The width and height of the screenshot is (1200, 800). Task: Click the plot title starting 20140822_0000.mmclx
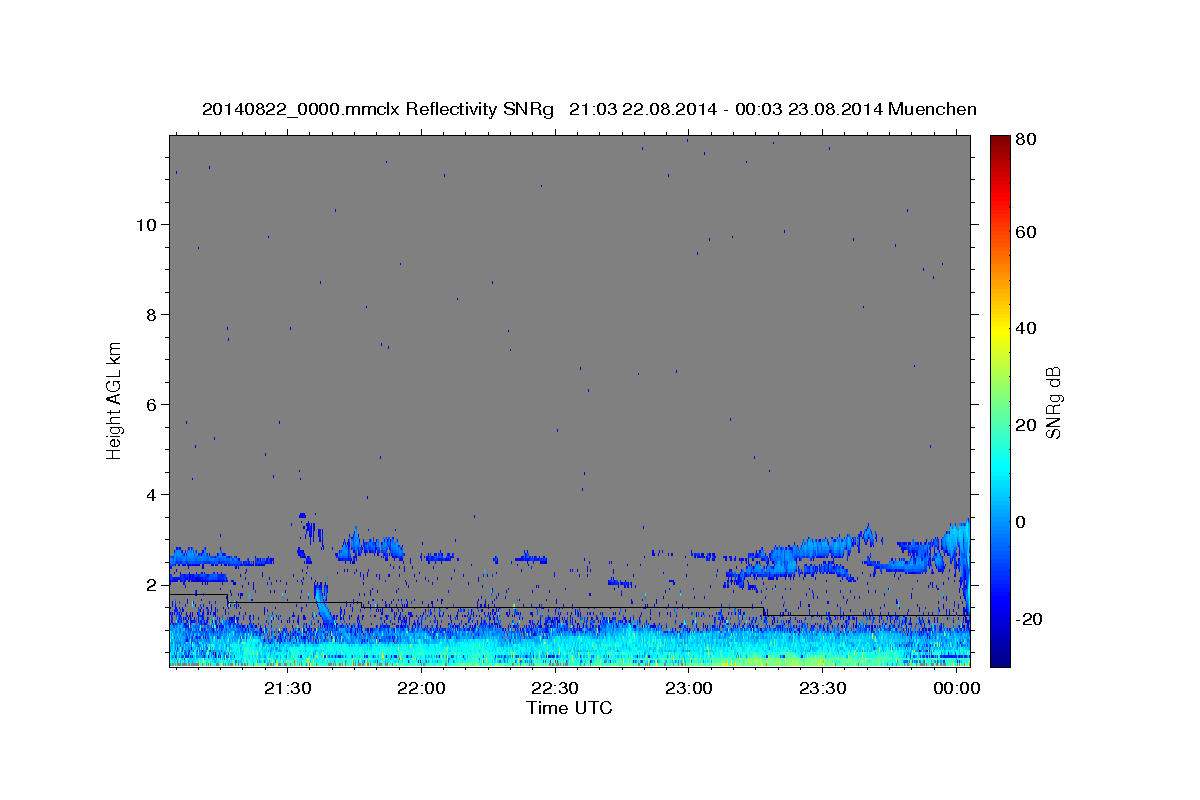[589, 109]
